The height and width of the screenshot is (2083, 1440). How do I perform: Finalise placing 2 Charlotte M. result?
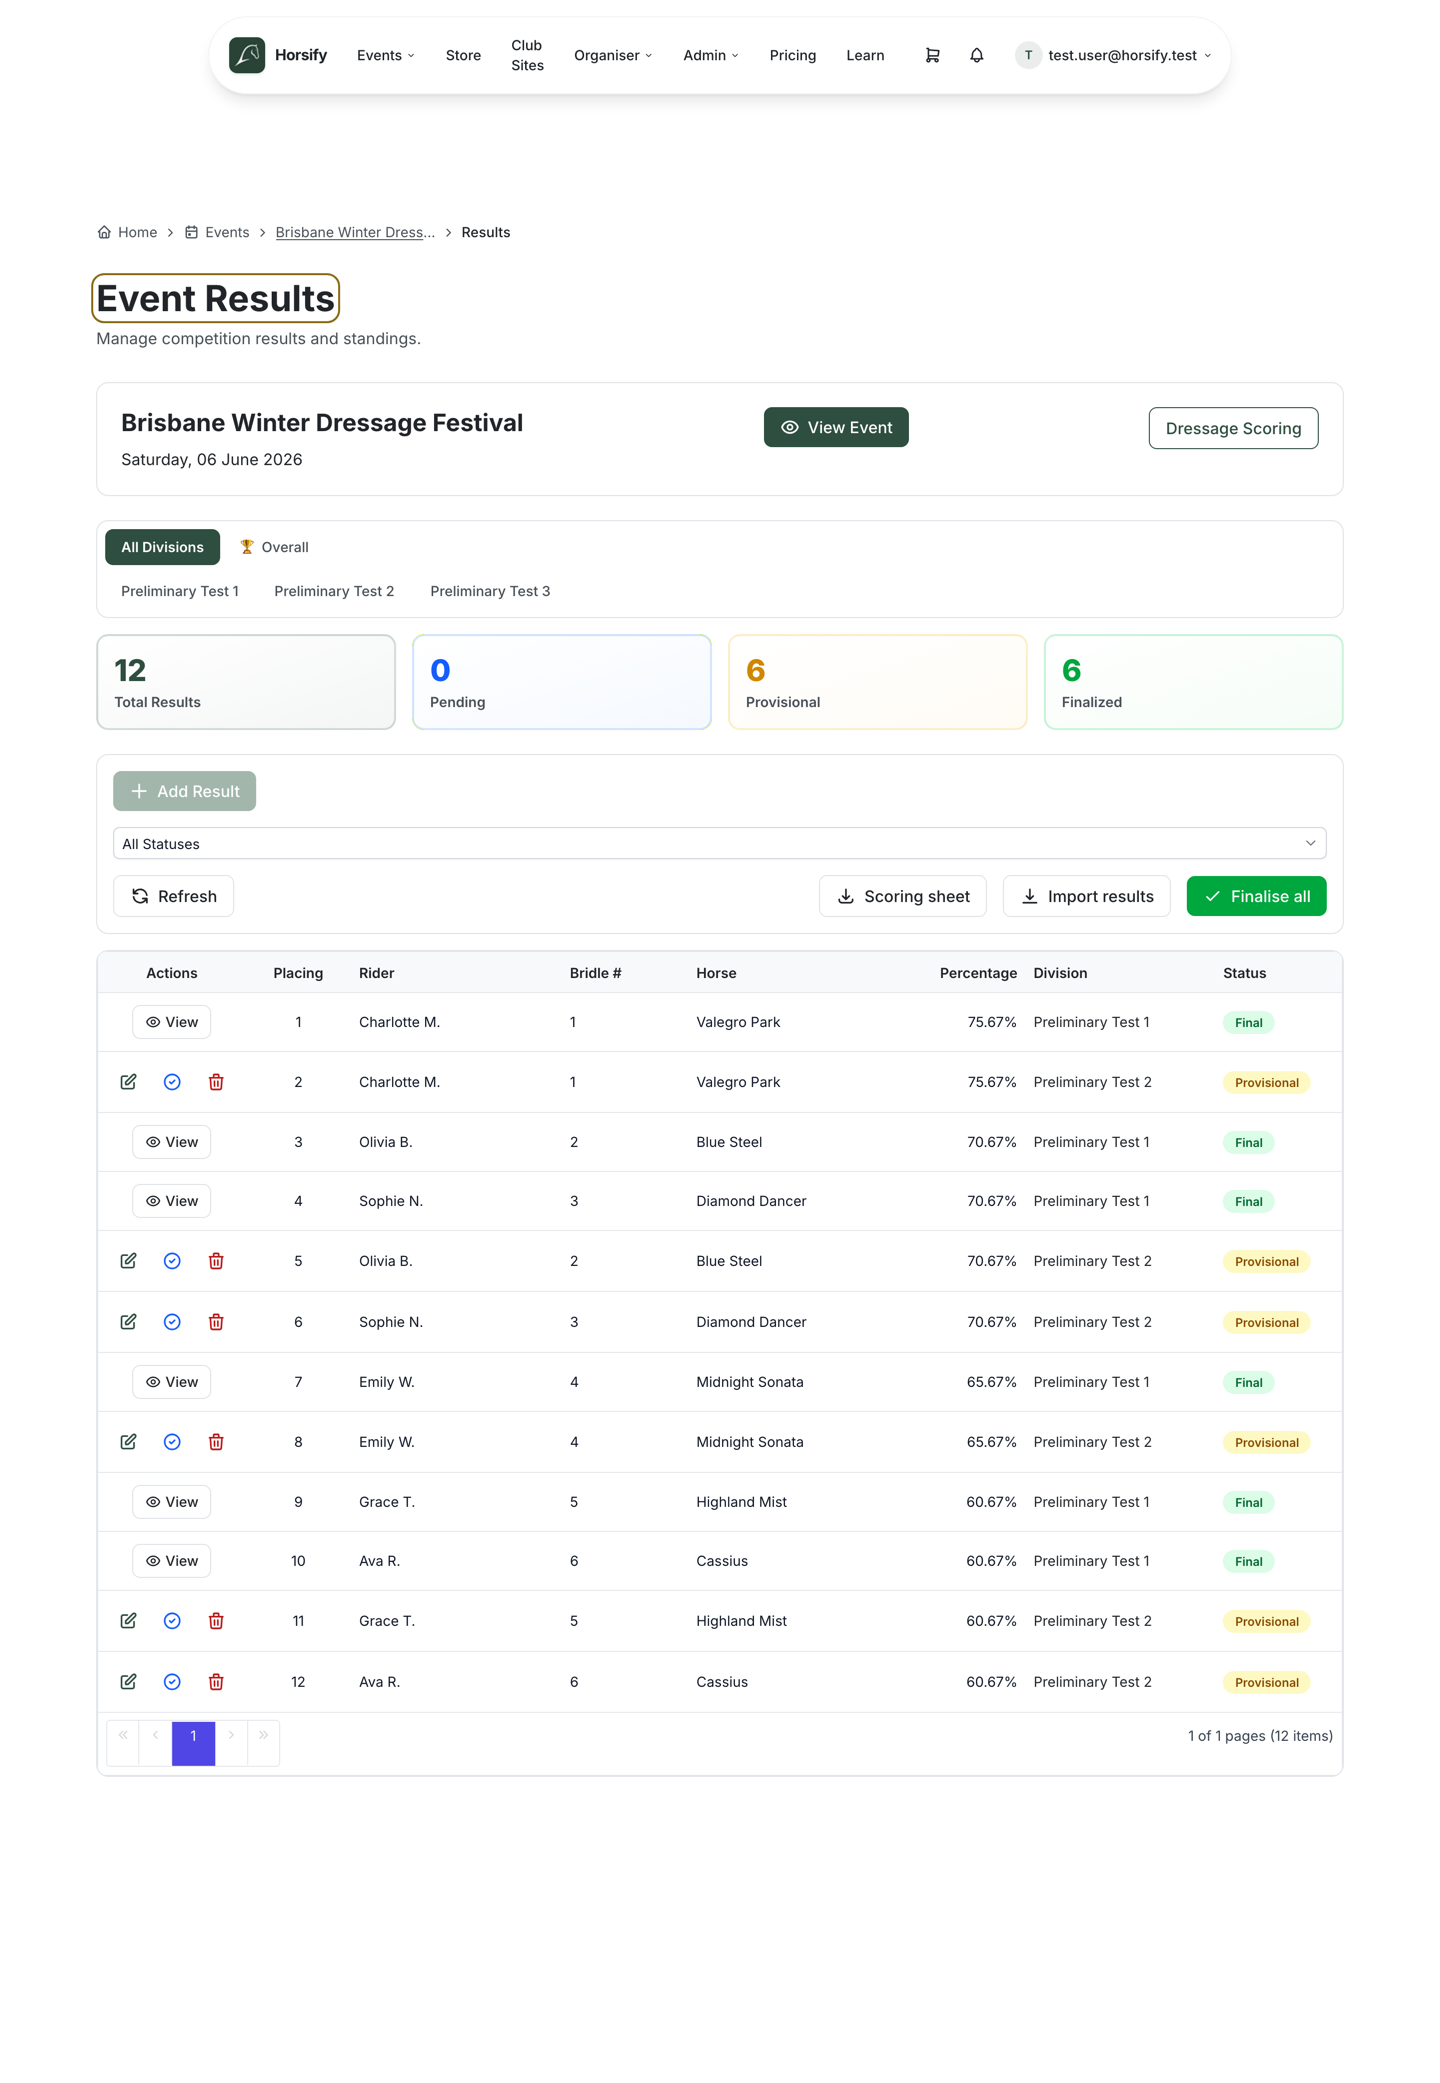[172, 1082]
